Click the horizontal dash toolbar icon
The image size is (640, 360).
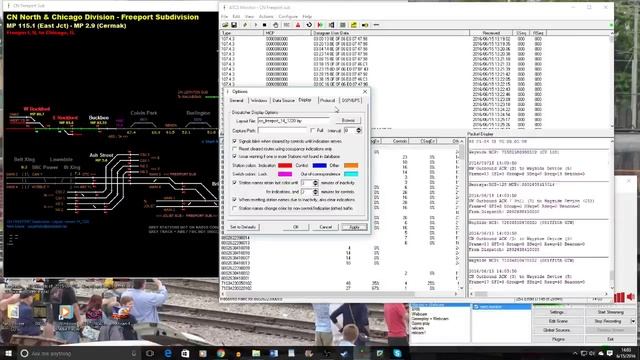tap(376, 25)
